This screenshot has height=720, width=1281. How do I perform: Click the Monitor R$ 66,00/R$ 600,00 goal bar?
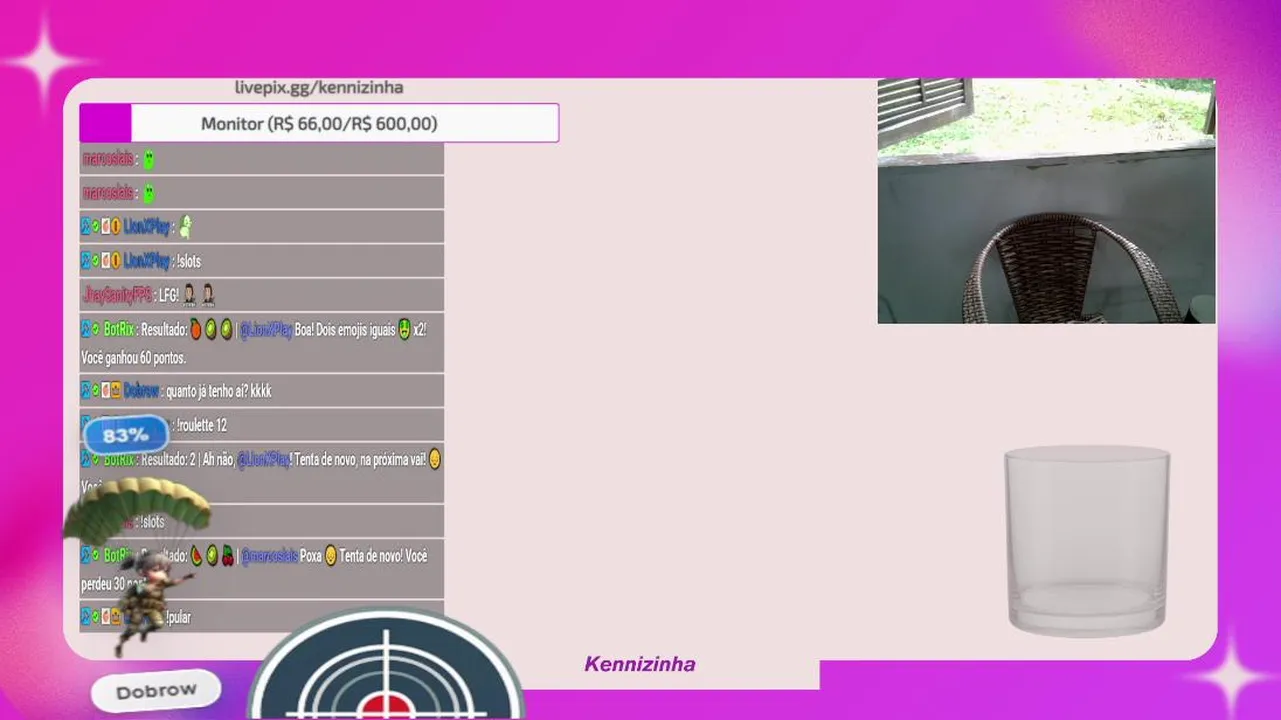point(319,123)
